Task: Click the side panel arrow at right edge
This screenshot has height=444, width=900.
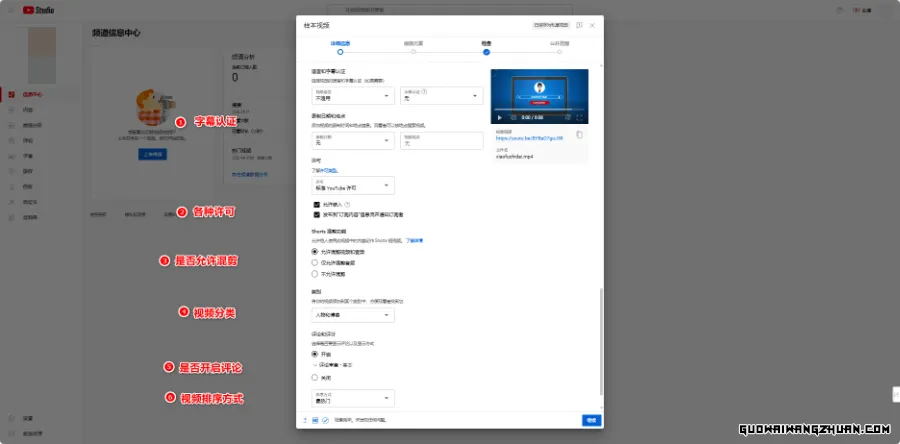Action: click(896, 395)
